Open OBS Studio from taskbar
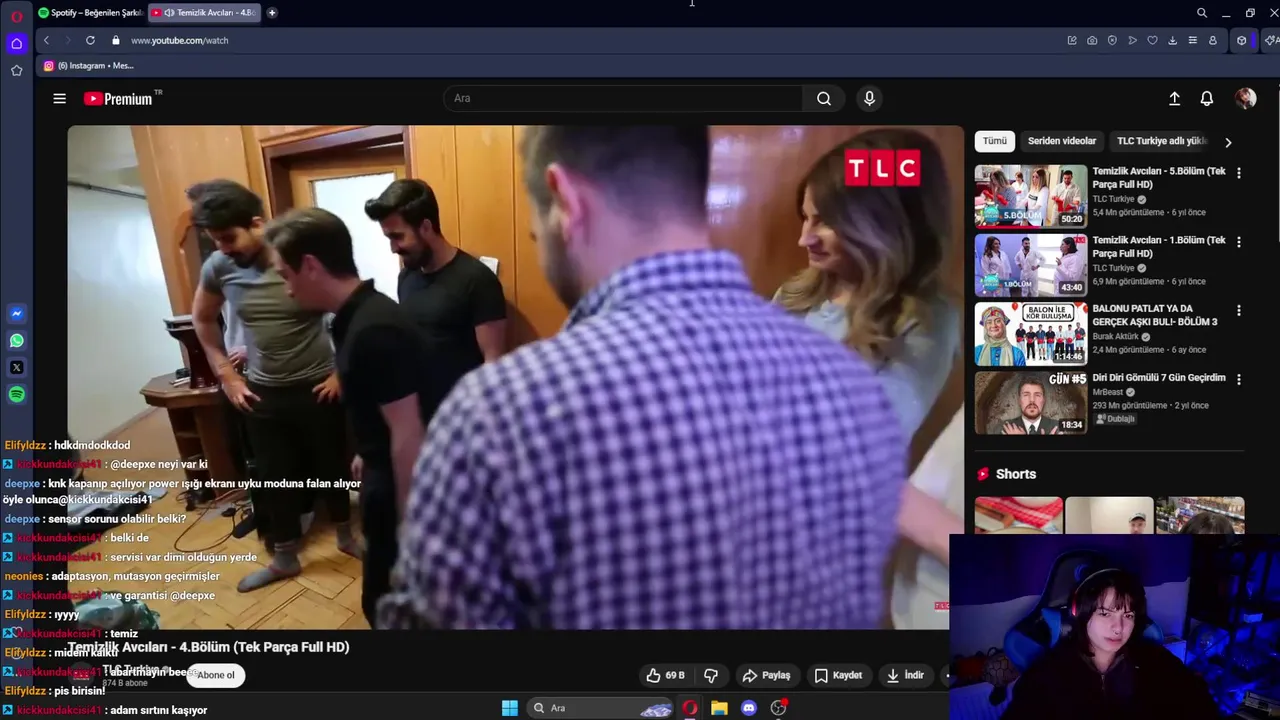Viewport: 1280px width, 720px height. click(778, 708)
